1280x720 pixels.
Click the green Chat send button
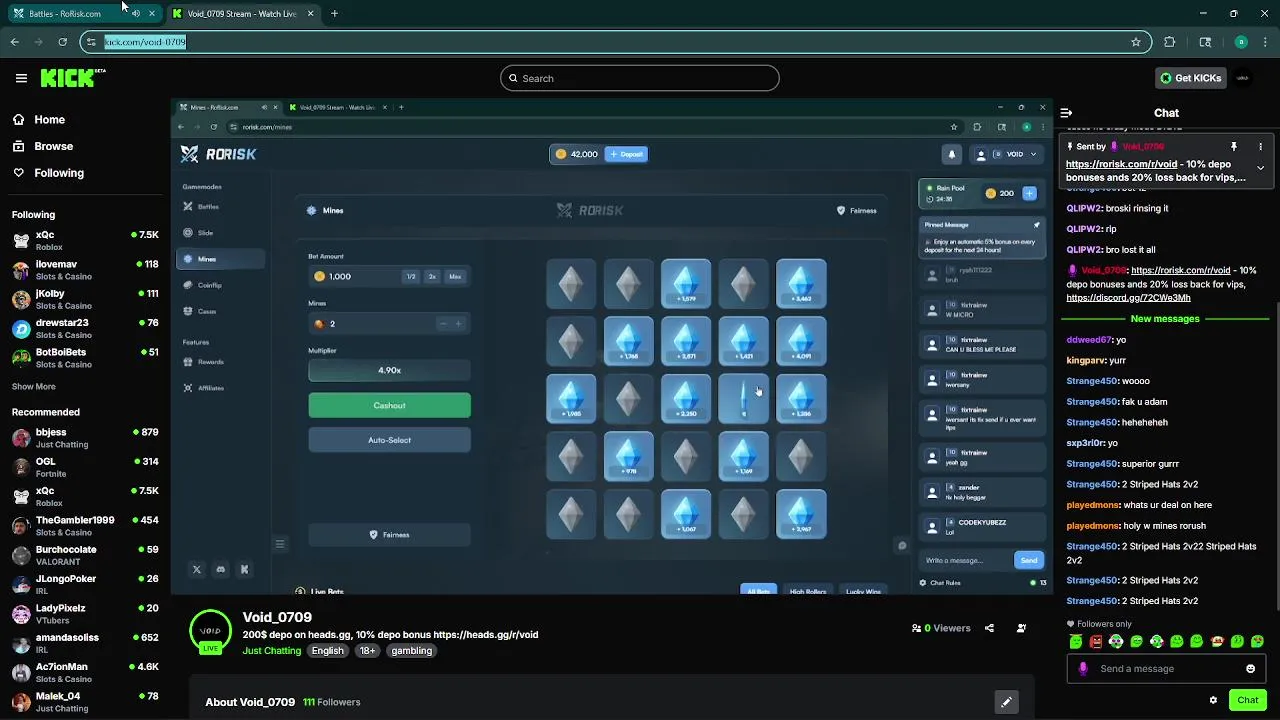tap(1247, 700)
